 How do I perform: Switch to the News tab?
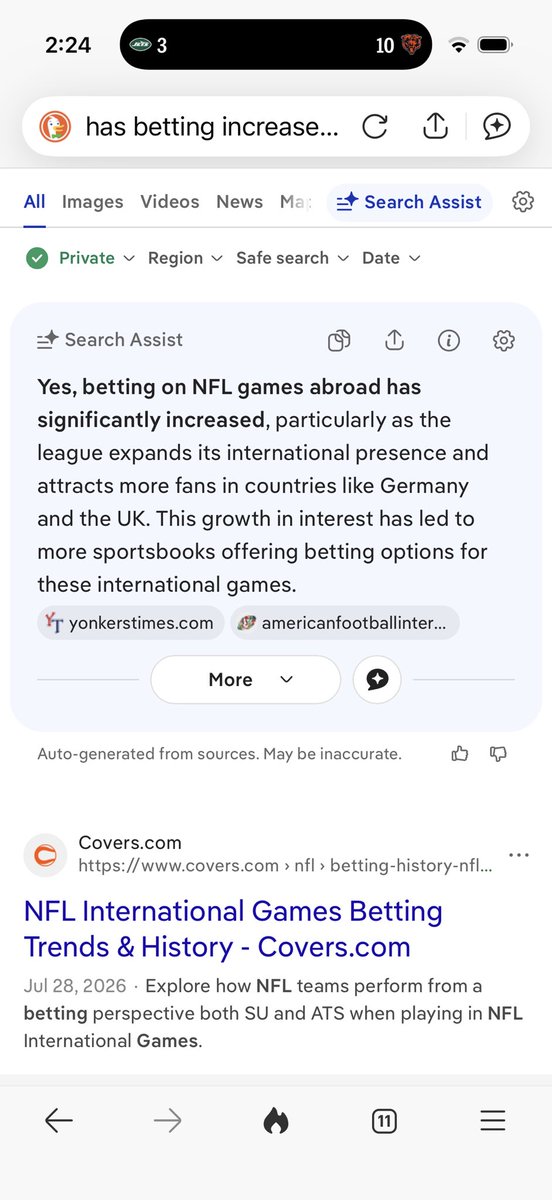pos(240,202)
